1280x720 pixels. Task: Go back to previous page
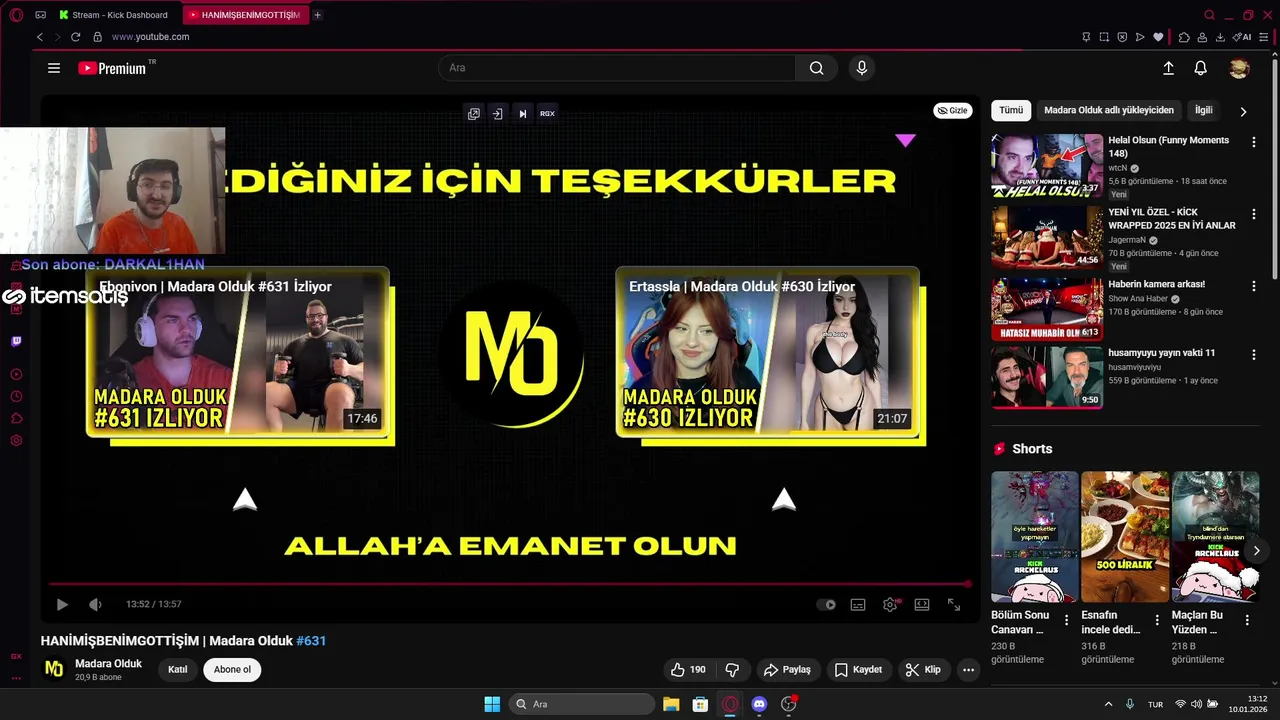[40, 37]
